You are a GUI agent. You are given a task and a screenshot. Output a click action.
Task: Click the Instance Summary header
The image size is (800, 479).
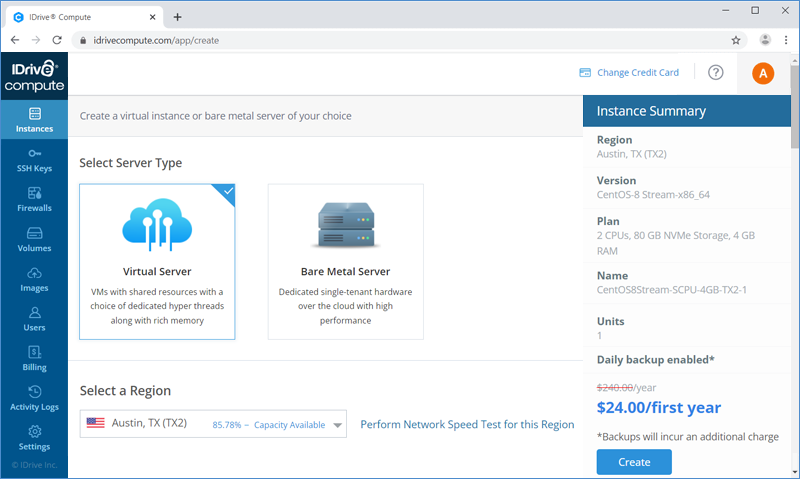click(687, 111)
